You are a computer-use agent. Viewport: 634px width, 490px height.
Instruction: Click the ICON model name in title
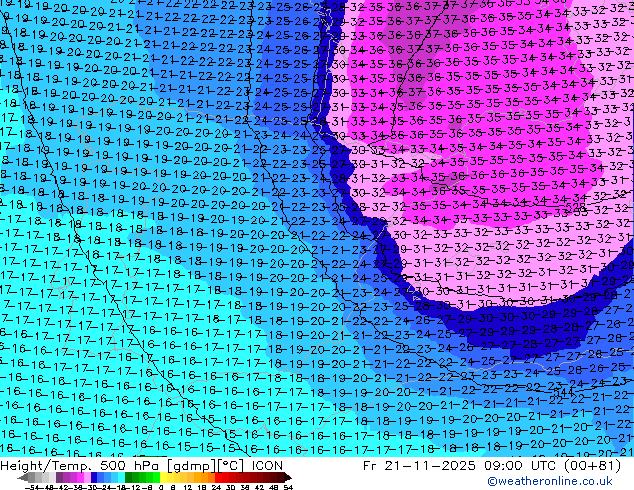[267, 466]
